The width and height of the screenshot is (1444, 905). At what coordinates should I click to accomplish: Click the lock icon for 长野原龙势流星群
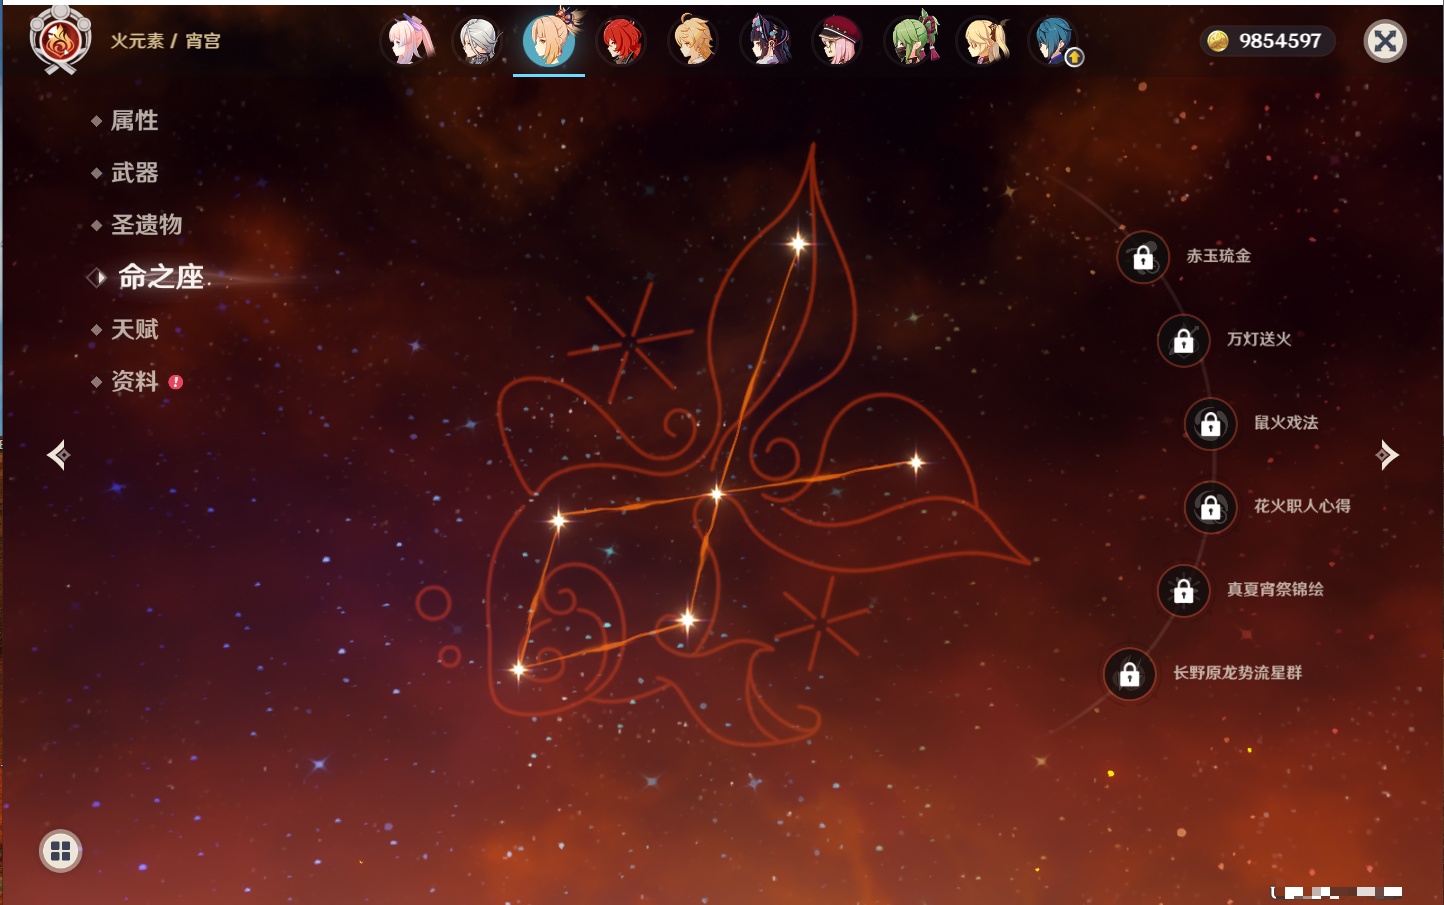[1130, 674]
